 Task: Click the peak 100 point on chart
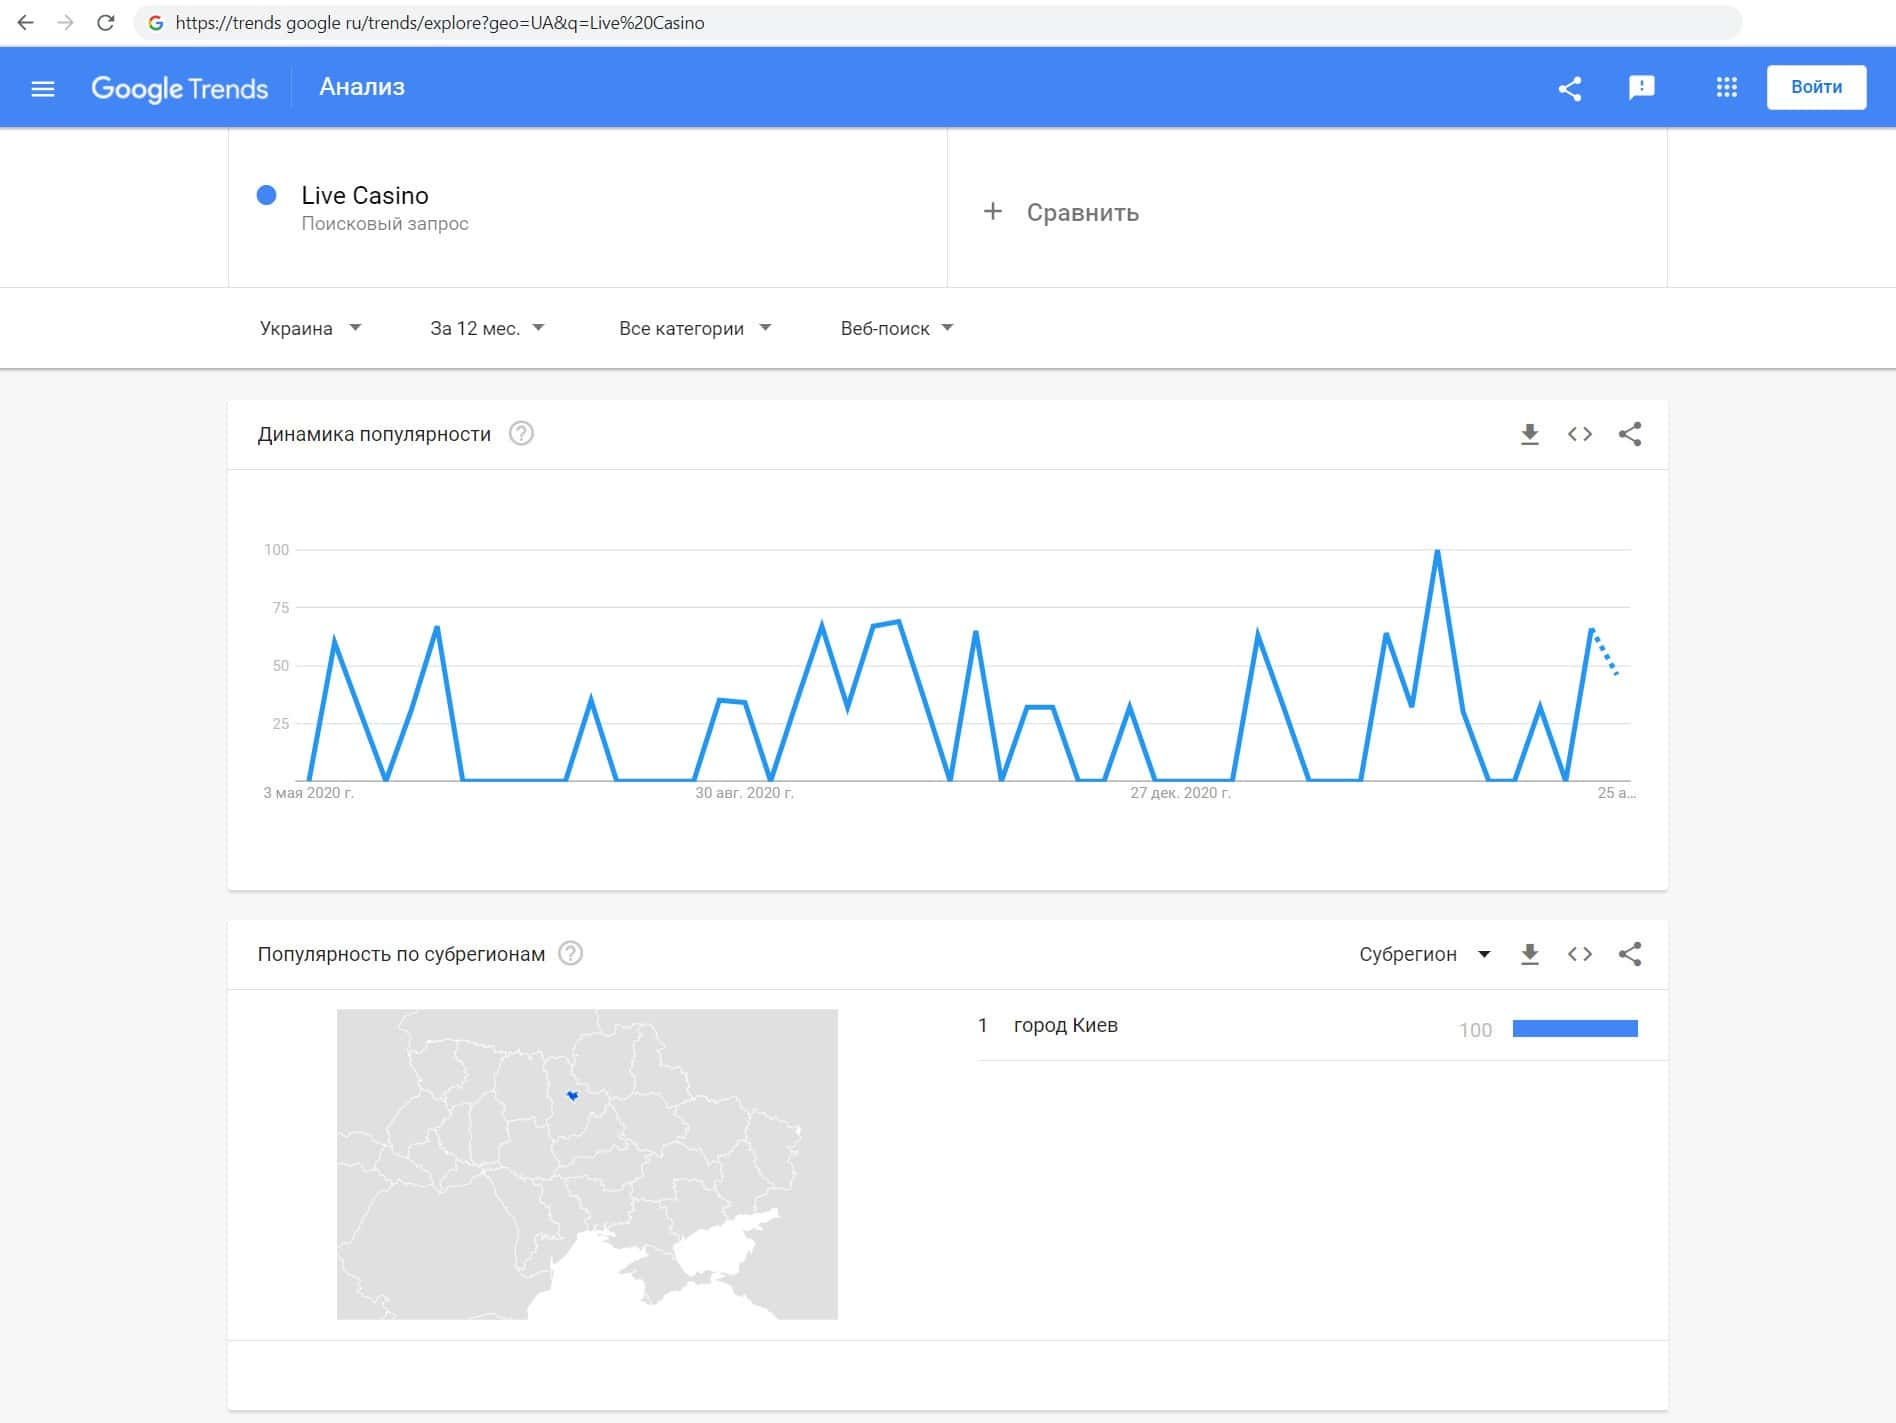[1437, 550]
